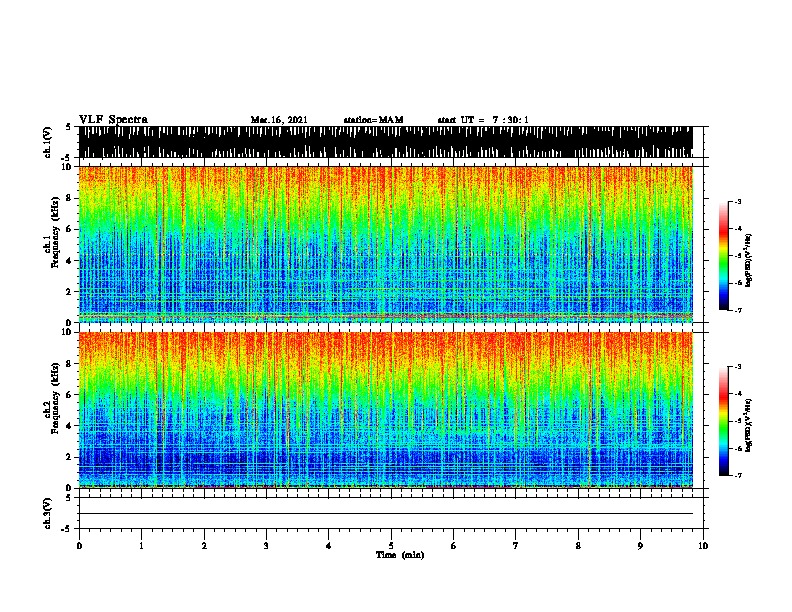
Task: Click the "0" tick on the time axis
Action: click(x=79, y=545)
